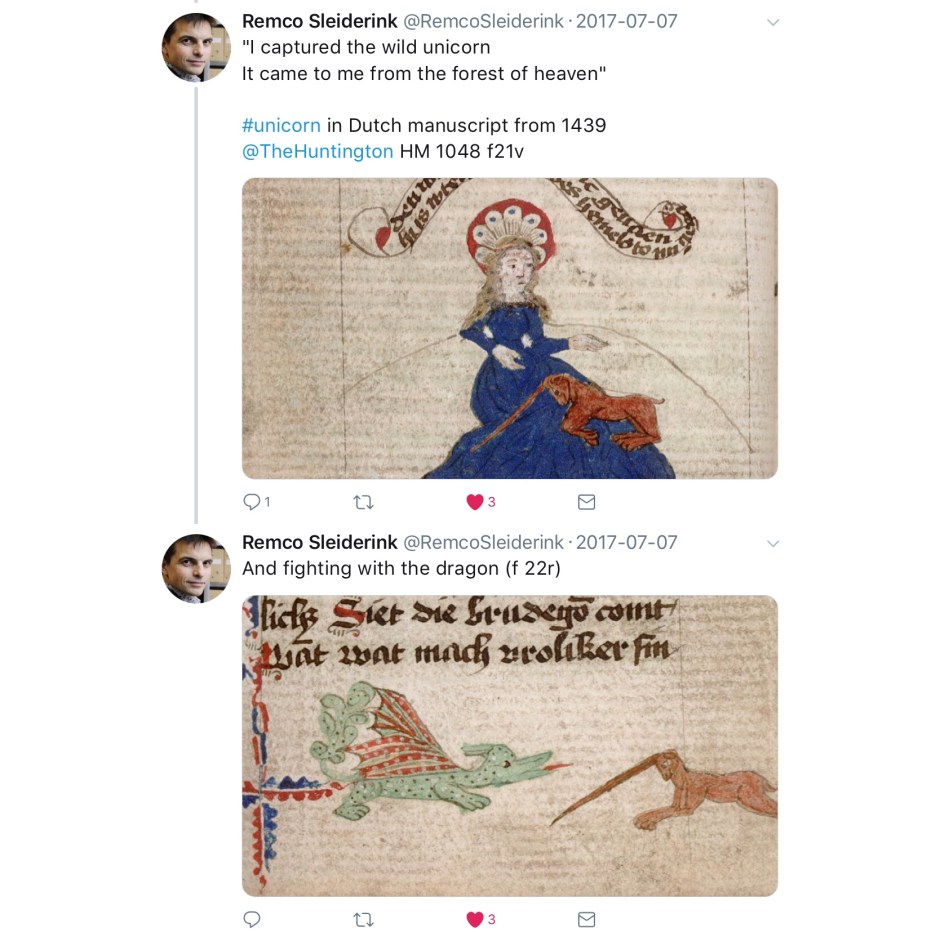This screenshot has width=940, height=932.
Task: Send unicorn tweet via direct message
Action: point(586,502)
